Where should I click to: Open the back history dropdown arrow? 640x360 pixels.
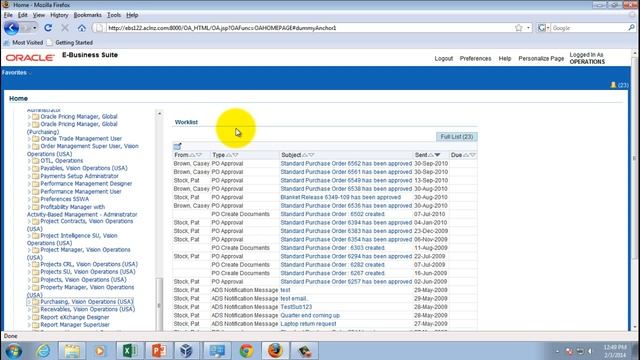tap(35, 28)
